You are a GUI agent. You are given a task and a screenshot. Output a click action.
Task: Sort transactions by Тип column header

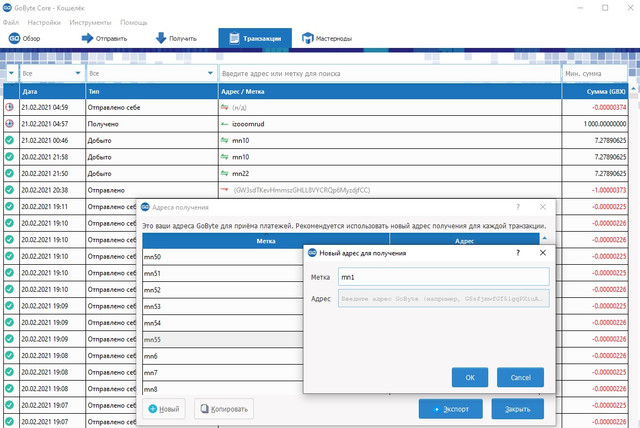152,91
